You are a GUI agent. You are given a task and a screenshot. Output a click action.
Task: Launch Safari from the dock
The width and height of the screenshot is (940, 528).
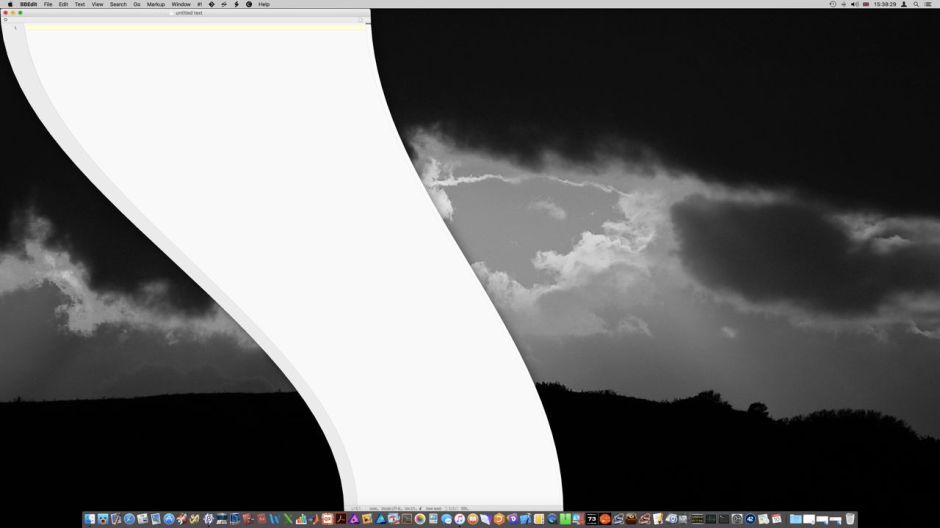point(129,519)
